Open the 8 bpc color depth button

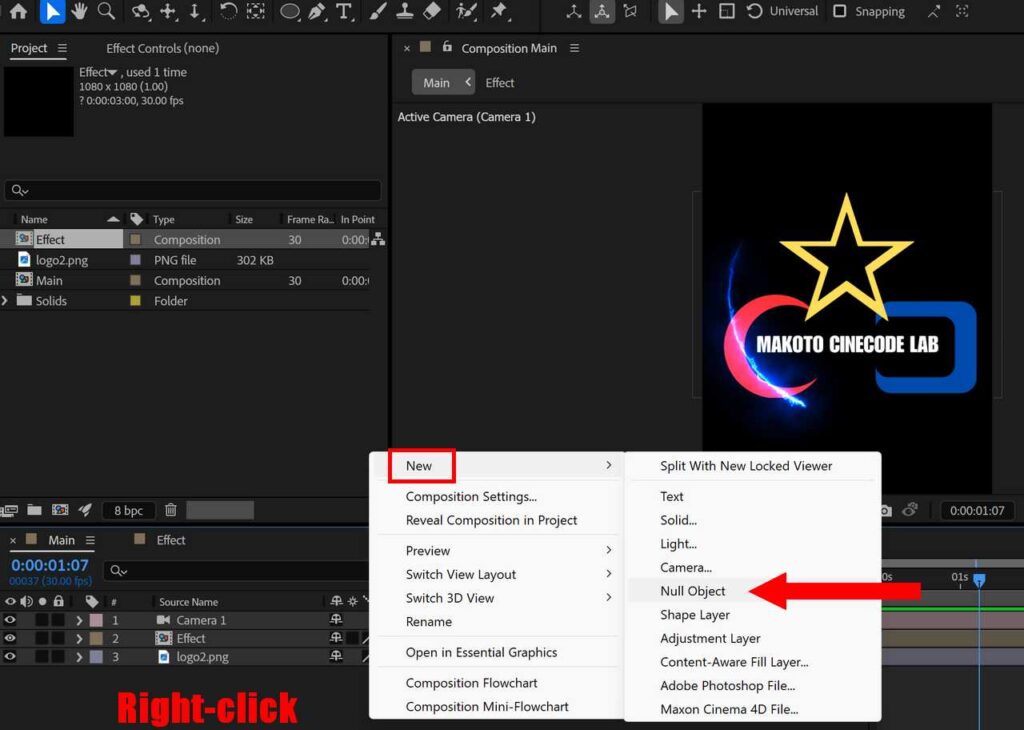point(129,511)
